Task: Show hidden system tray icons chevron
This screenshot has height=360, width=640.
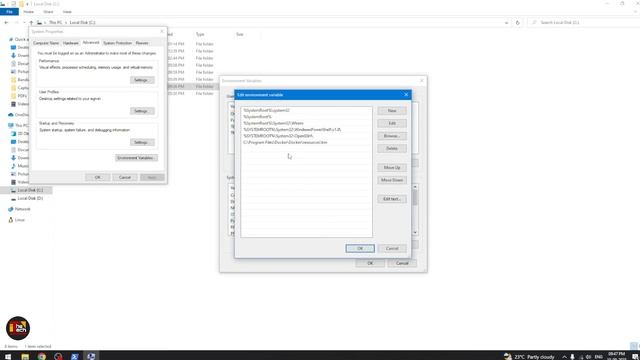Action: (564, 357)
